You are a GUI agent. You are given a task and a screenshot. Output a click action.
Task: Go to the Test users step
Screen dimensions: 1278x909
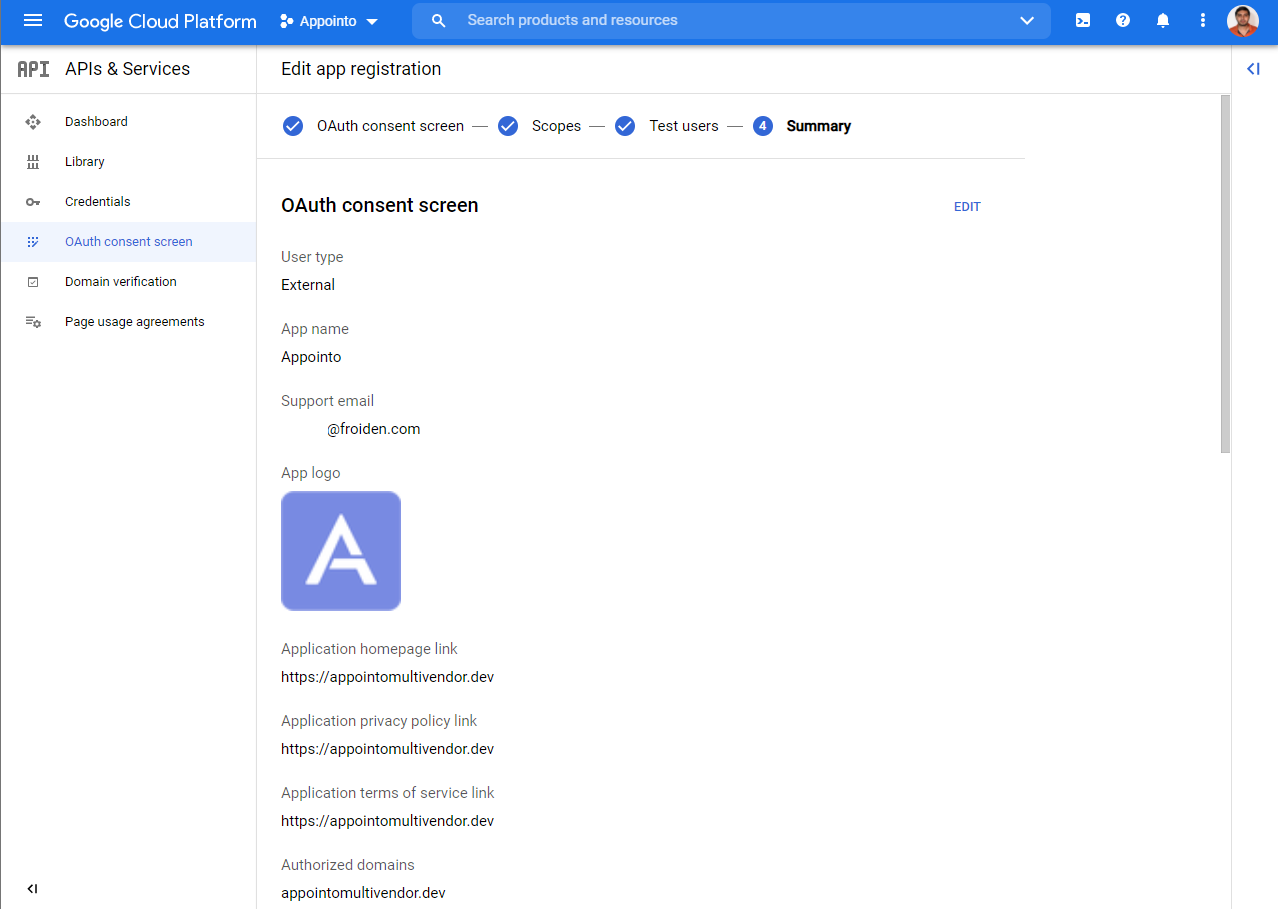click(684, 126)
